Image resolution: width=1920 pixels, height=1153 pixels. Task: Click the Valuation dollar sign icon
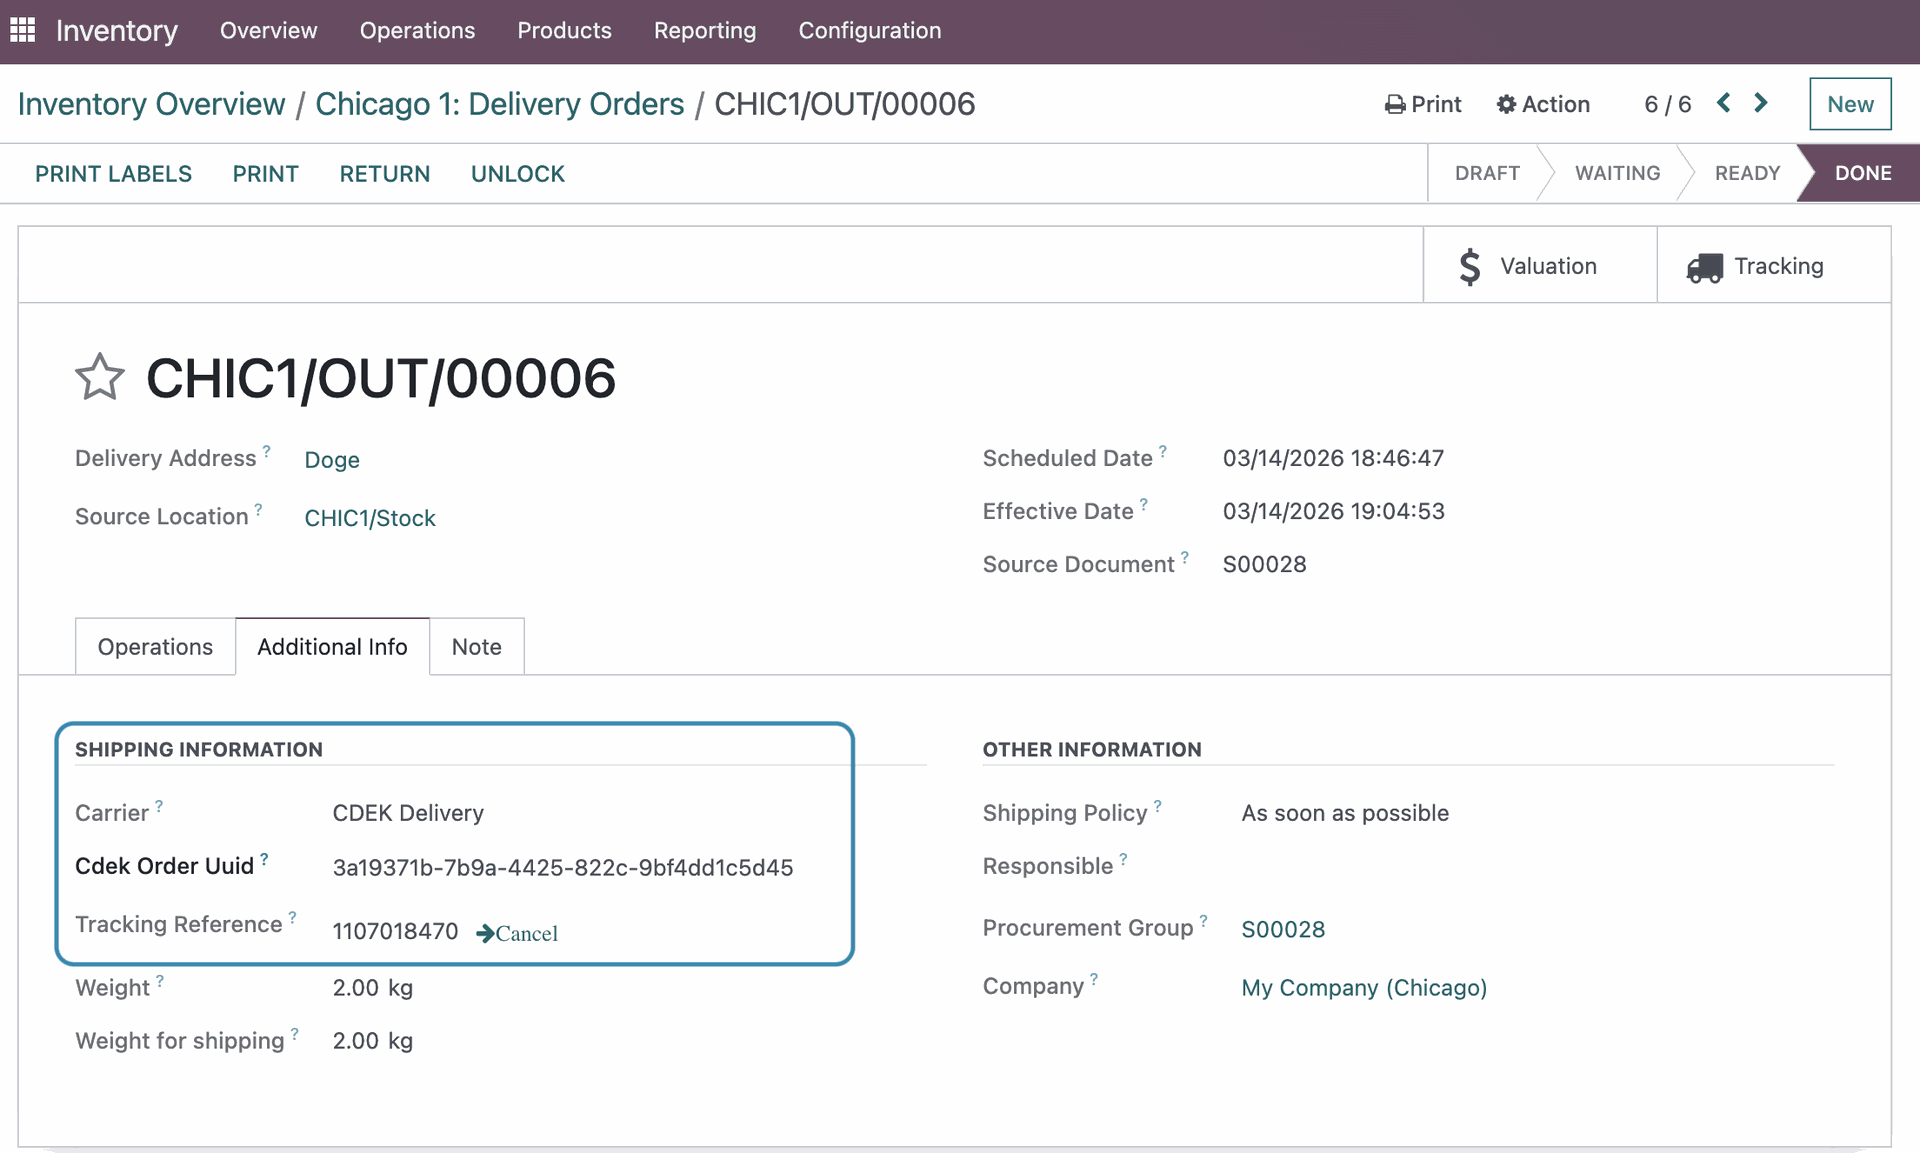pos(1469,266)
